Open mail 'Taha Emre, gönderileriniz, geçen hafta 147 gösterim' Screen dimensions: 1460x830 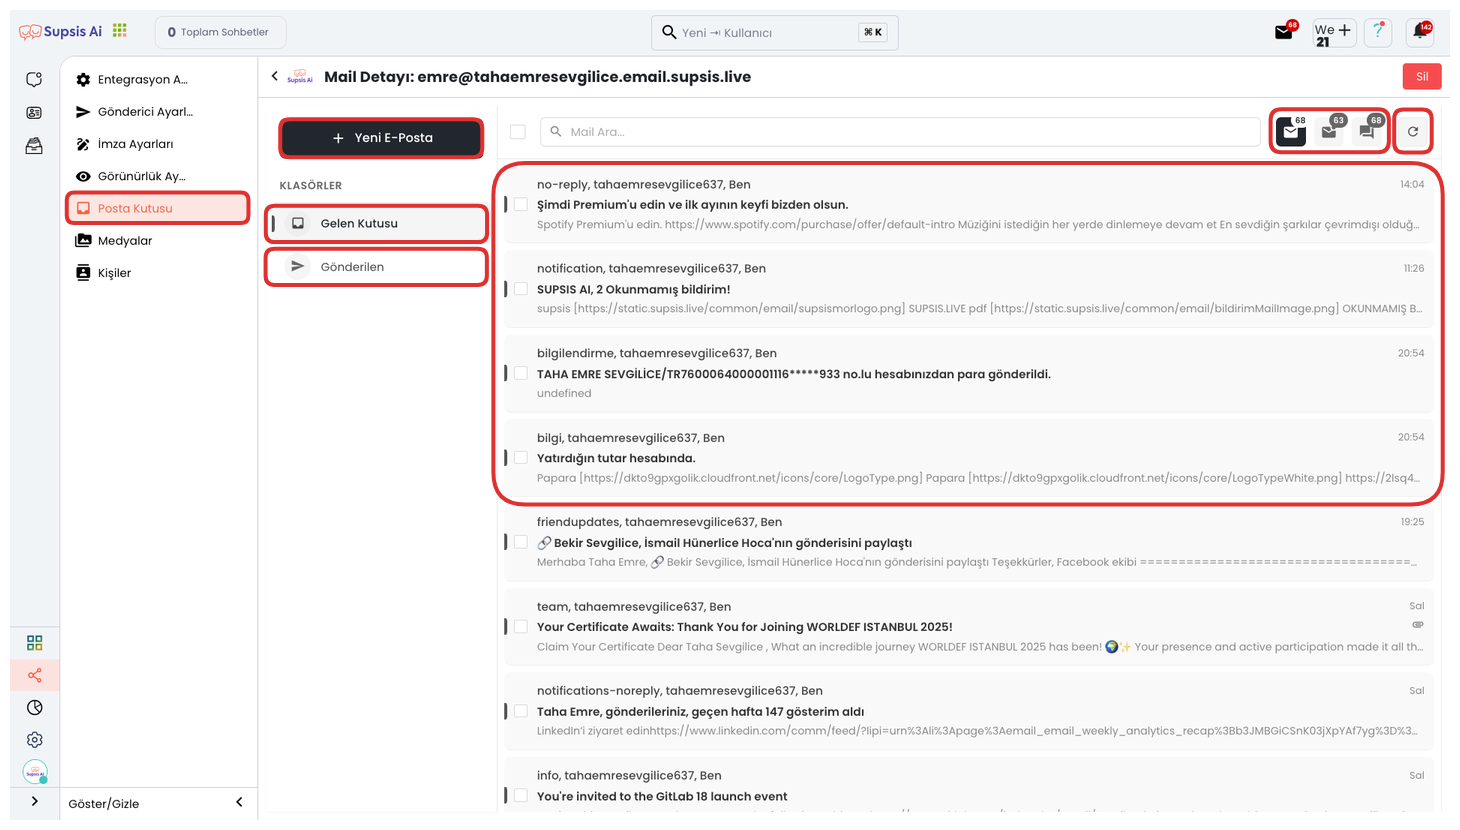(x=968, y=711)
